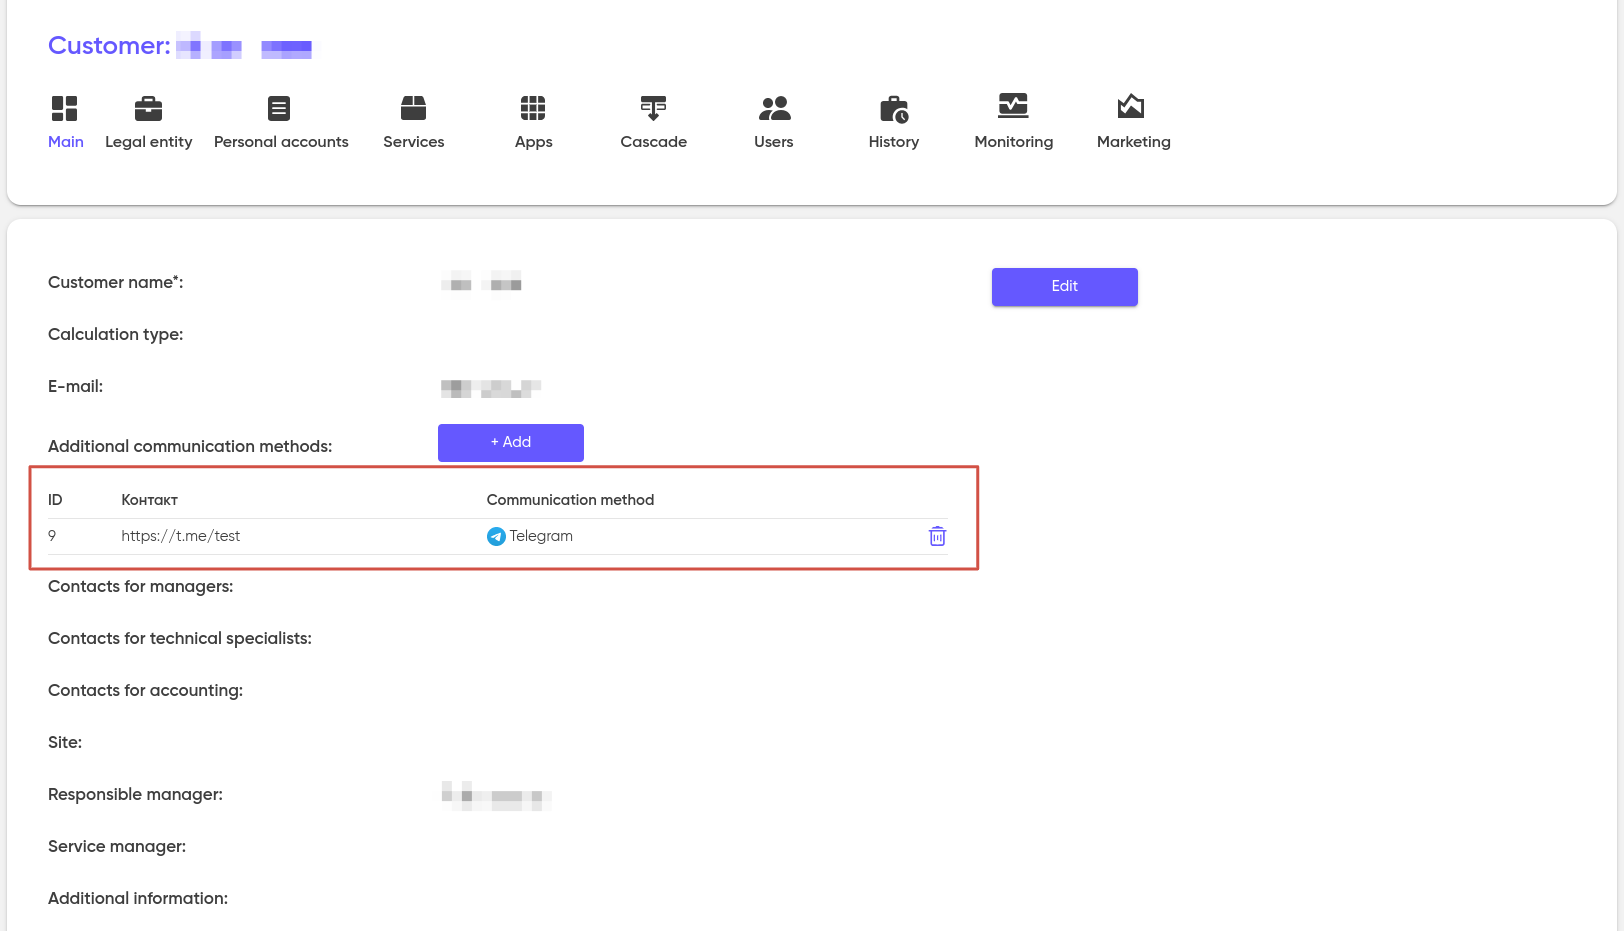The height and width of the screenshot is (931, 1624).
Task: Switch to the Personal accounts tab label
Action: pyautogui.click(x=281, y=142)
